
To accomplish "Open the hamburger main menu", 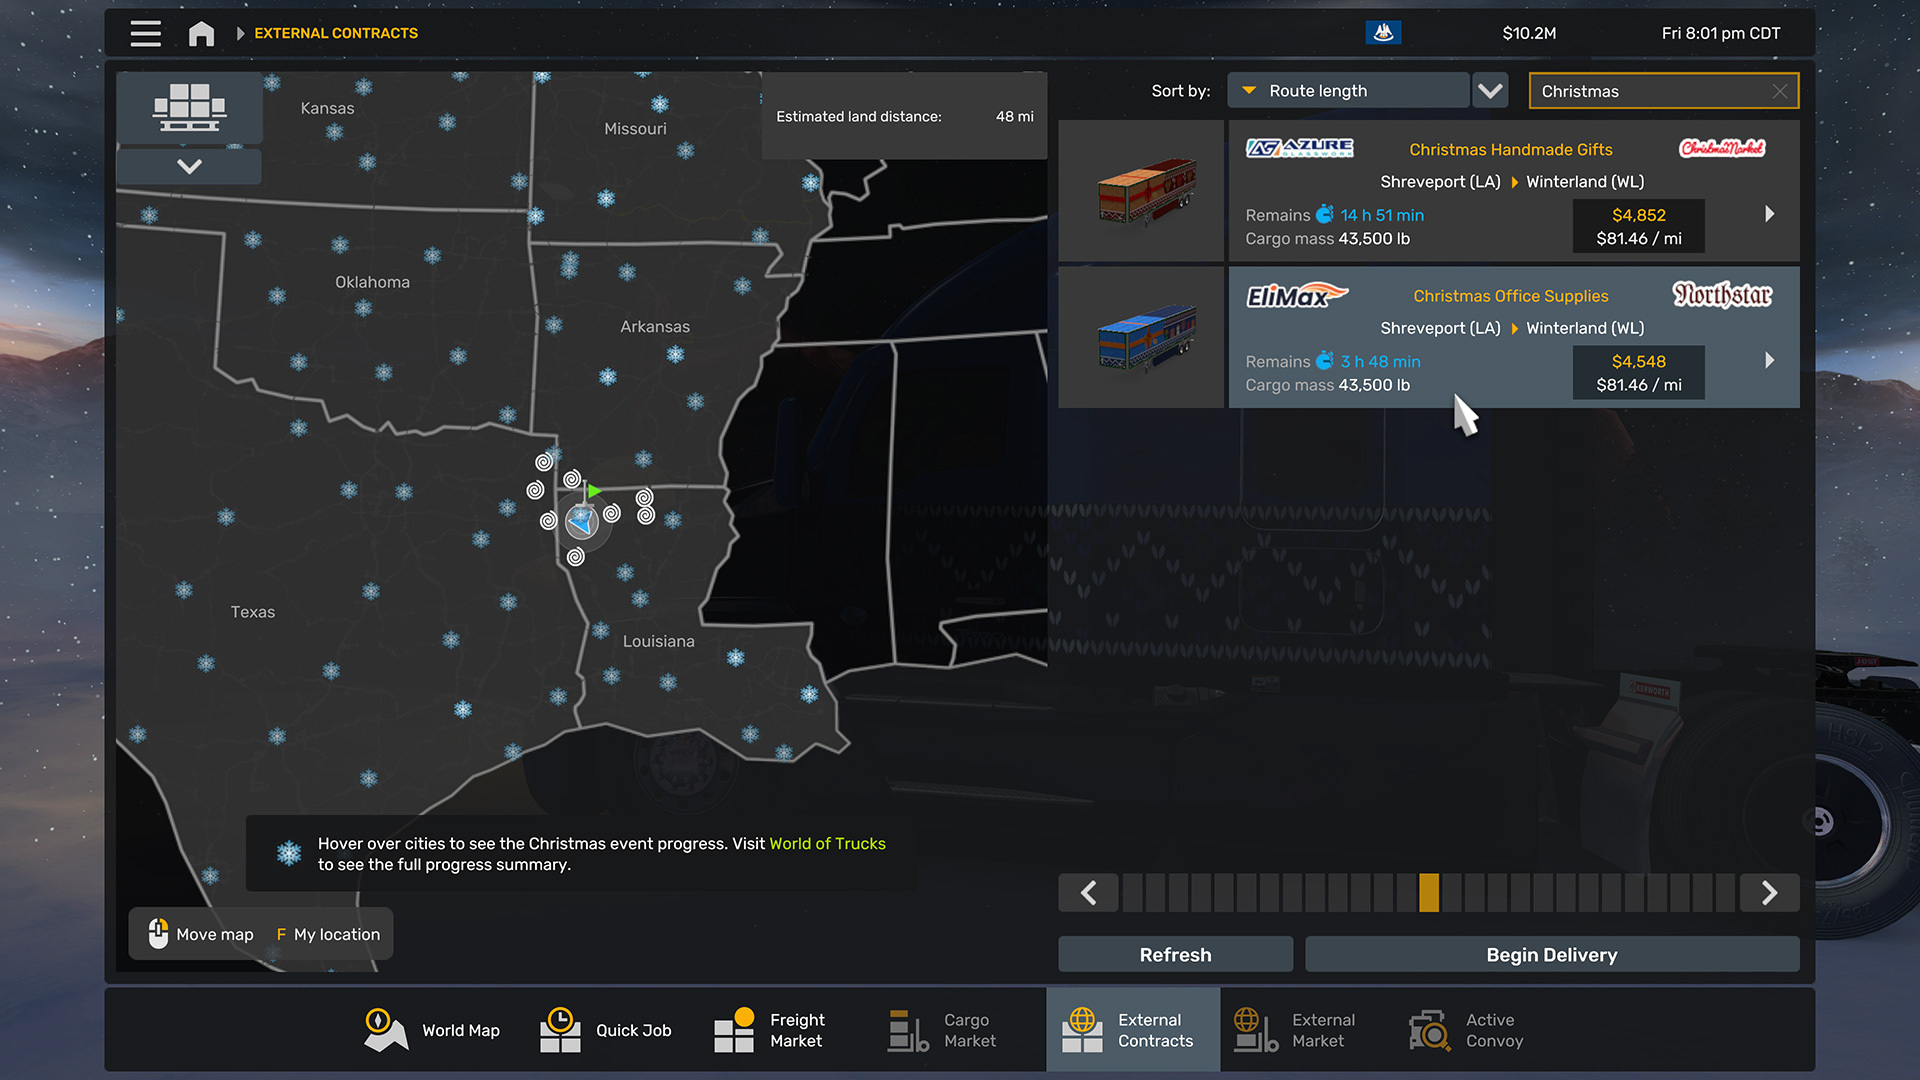I will pos(145,33).
